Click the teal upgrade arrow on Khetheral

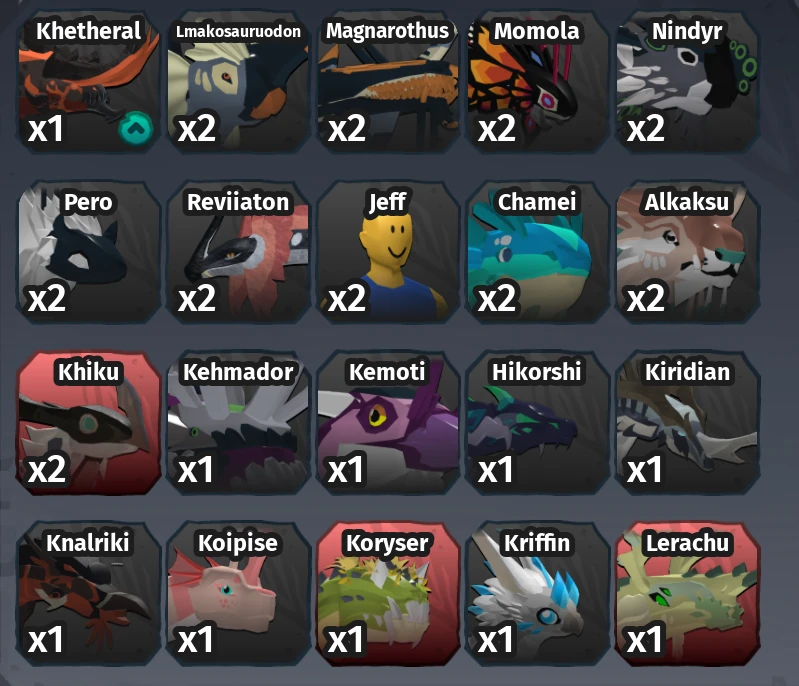pos(136,128)
